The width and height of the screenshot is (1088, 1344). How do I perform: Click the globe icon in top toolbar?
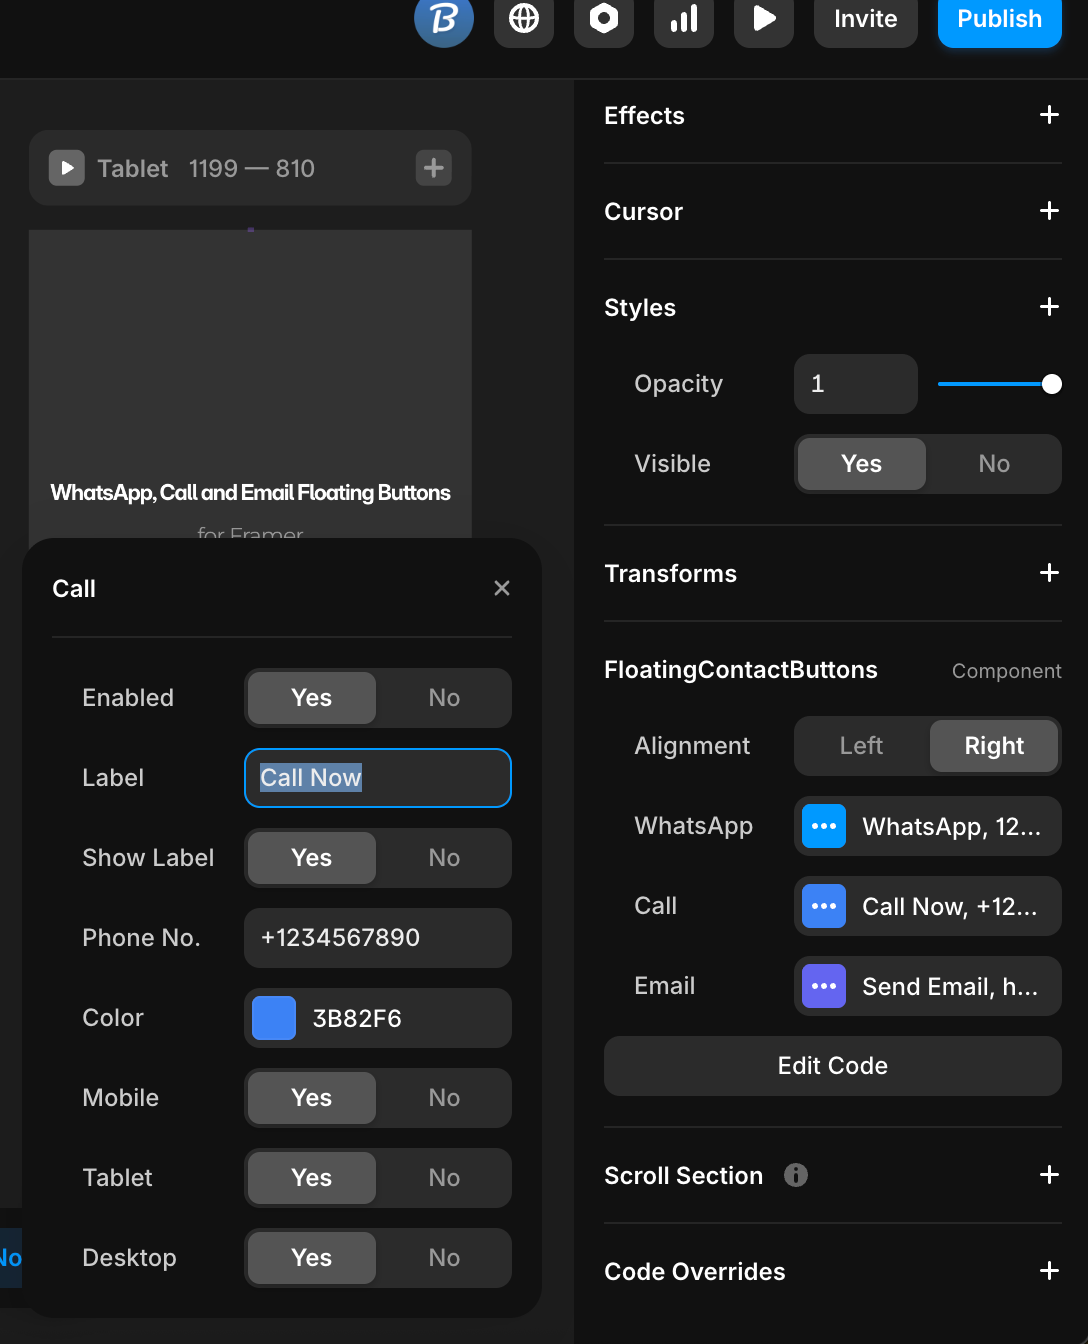524,19
